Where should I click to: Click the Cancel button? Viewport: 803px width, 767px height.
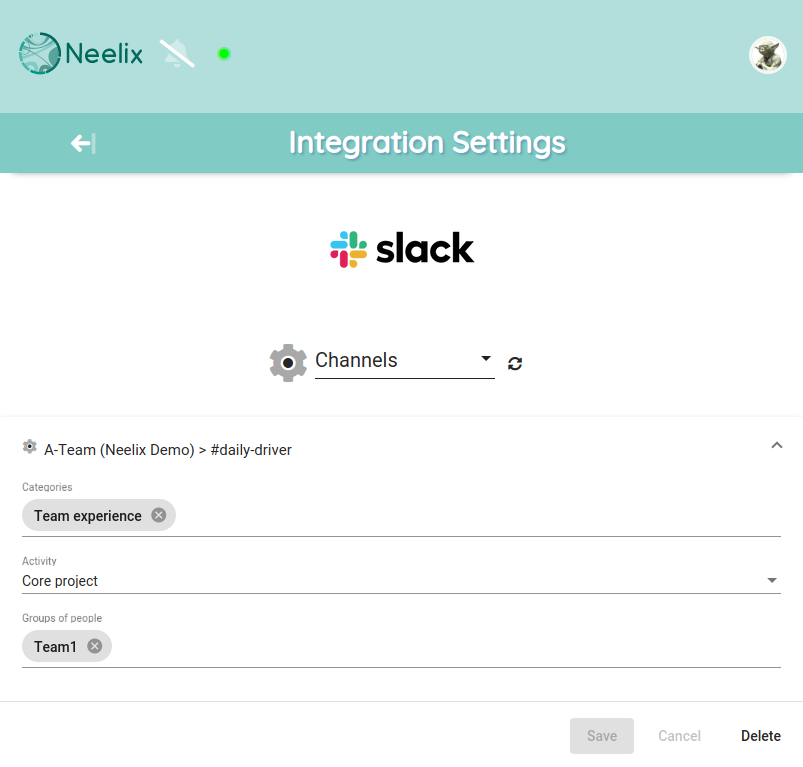tap(679, 736)
